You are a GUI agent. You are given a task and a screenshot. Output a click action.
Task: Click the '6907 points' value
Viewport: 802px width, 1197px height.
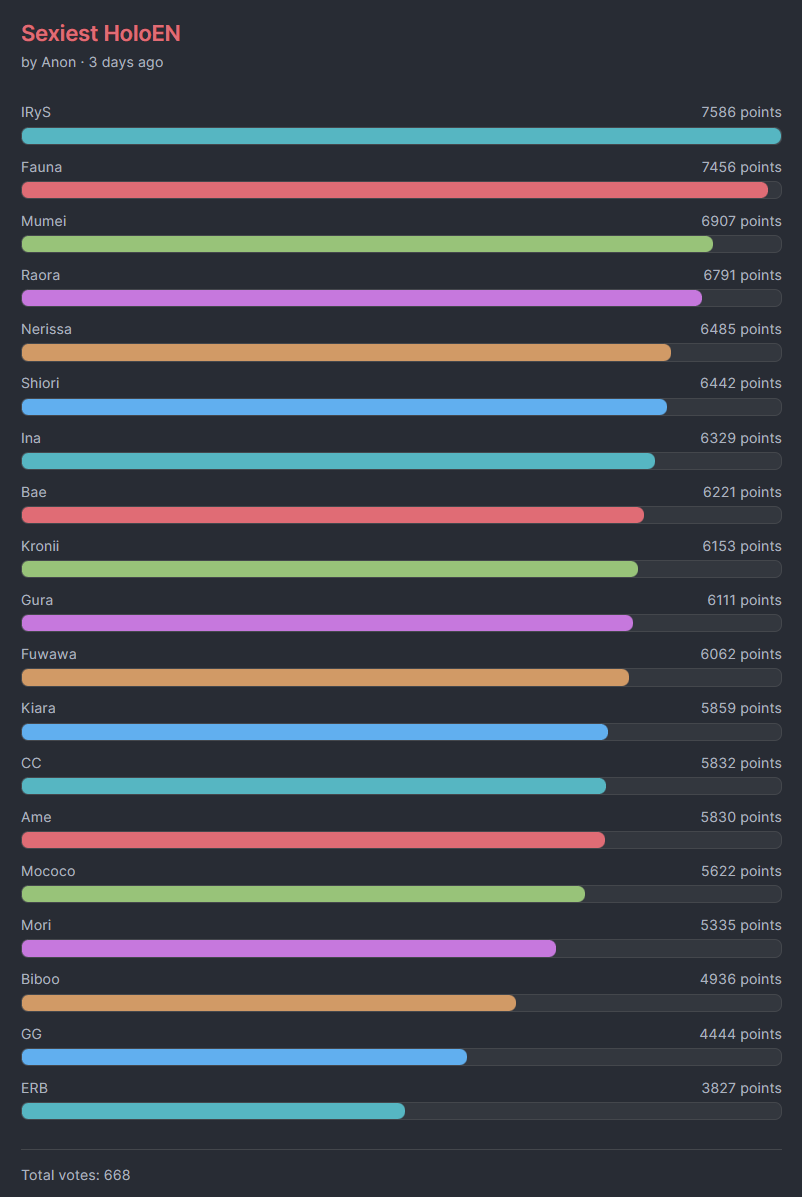pos(741,221)
